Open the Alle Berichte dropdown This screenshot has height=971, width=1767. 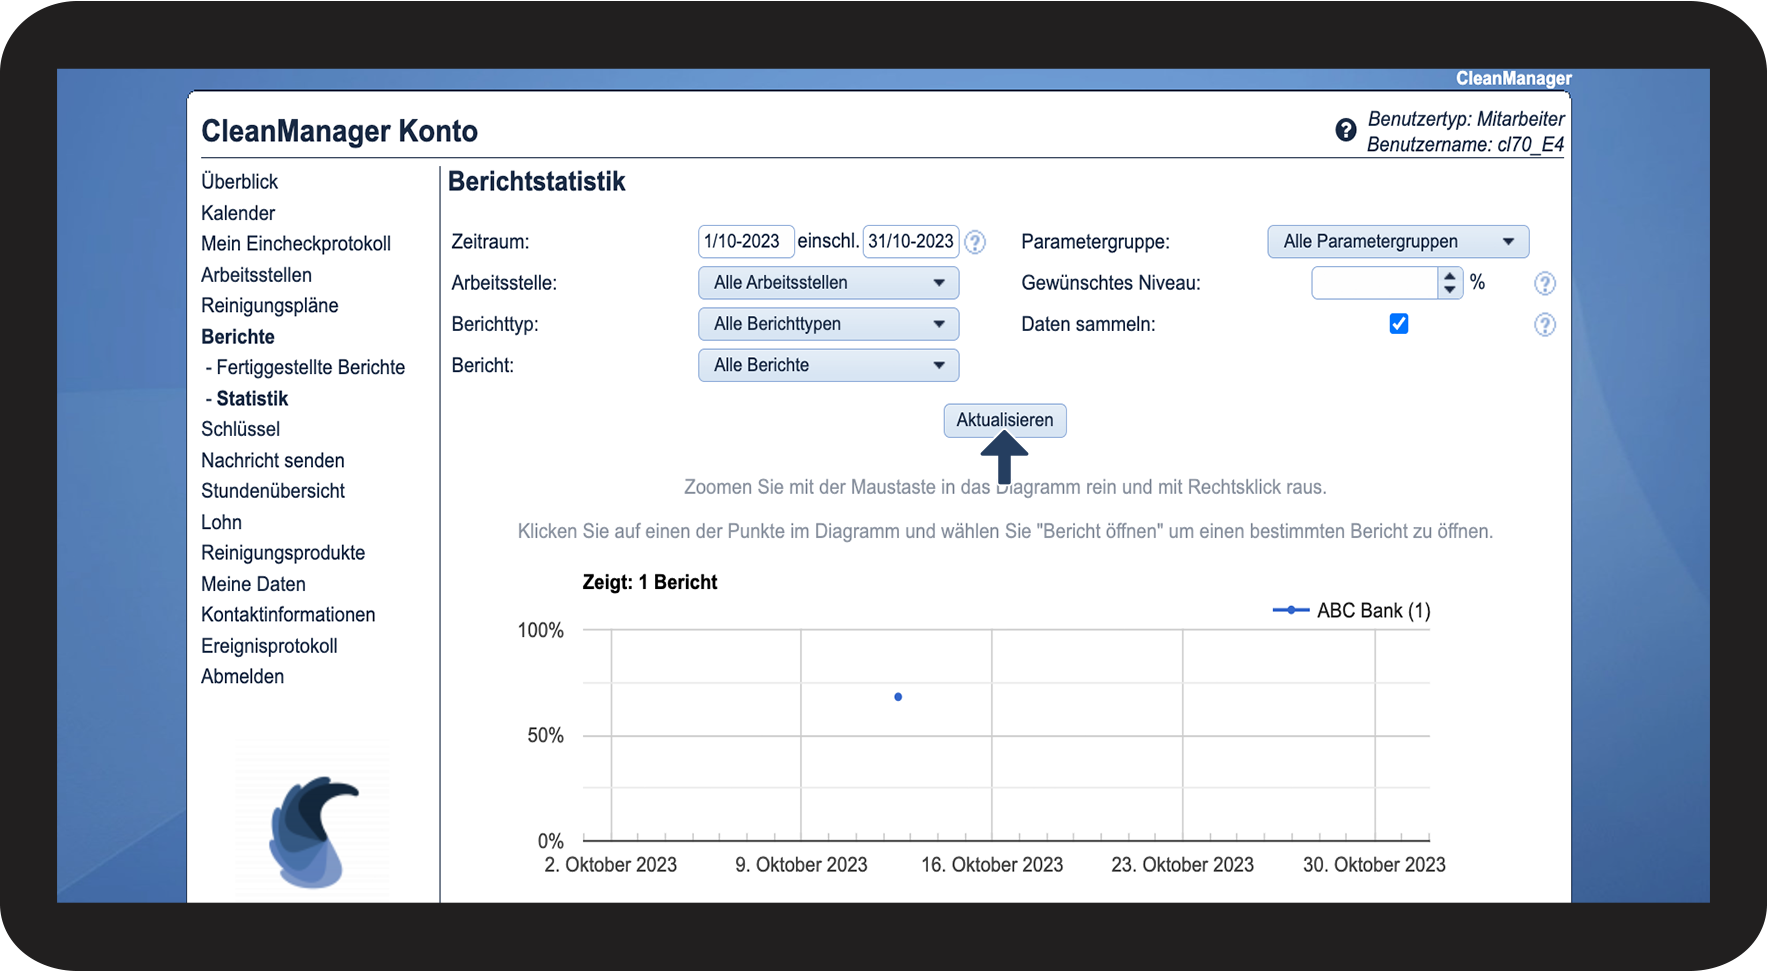[828, 365]
